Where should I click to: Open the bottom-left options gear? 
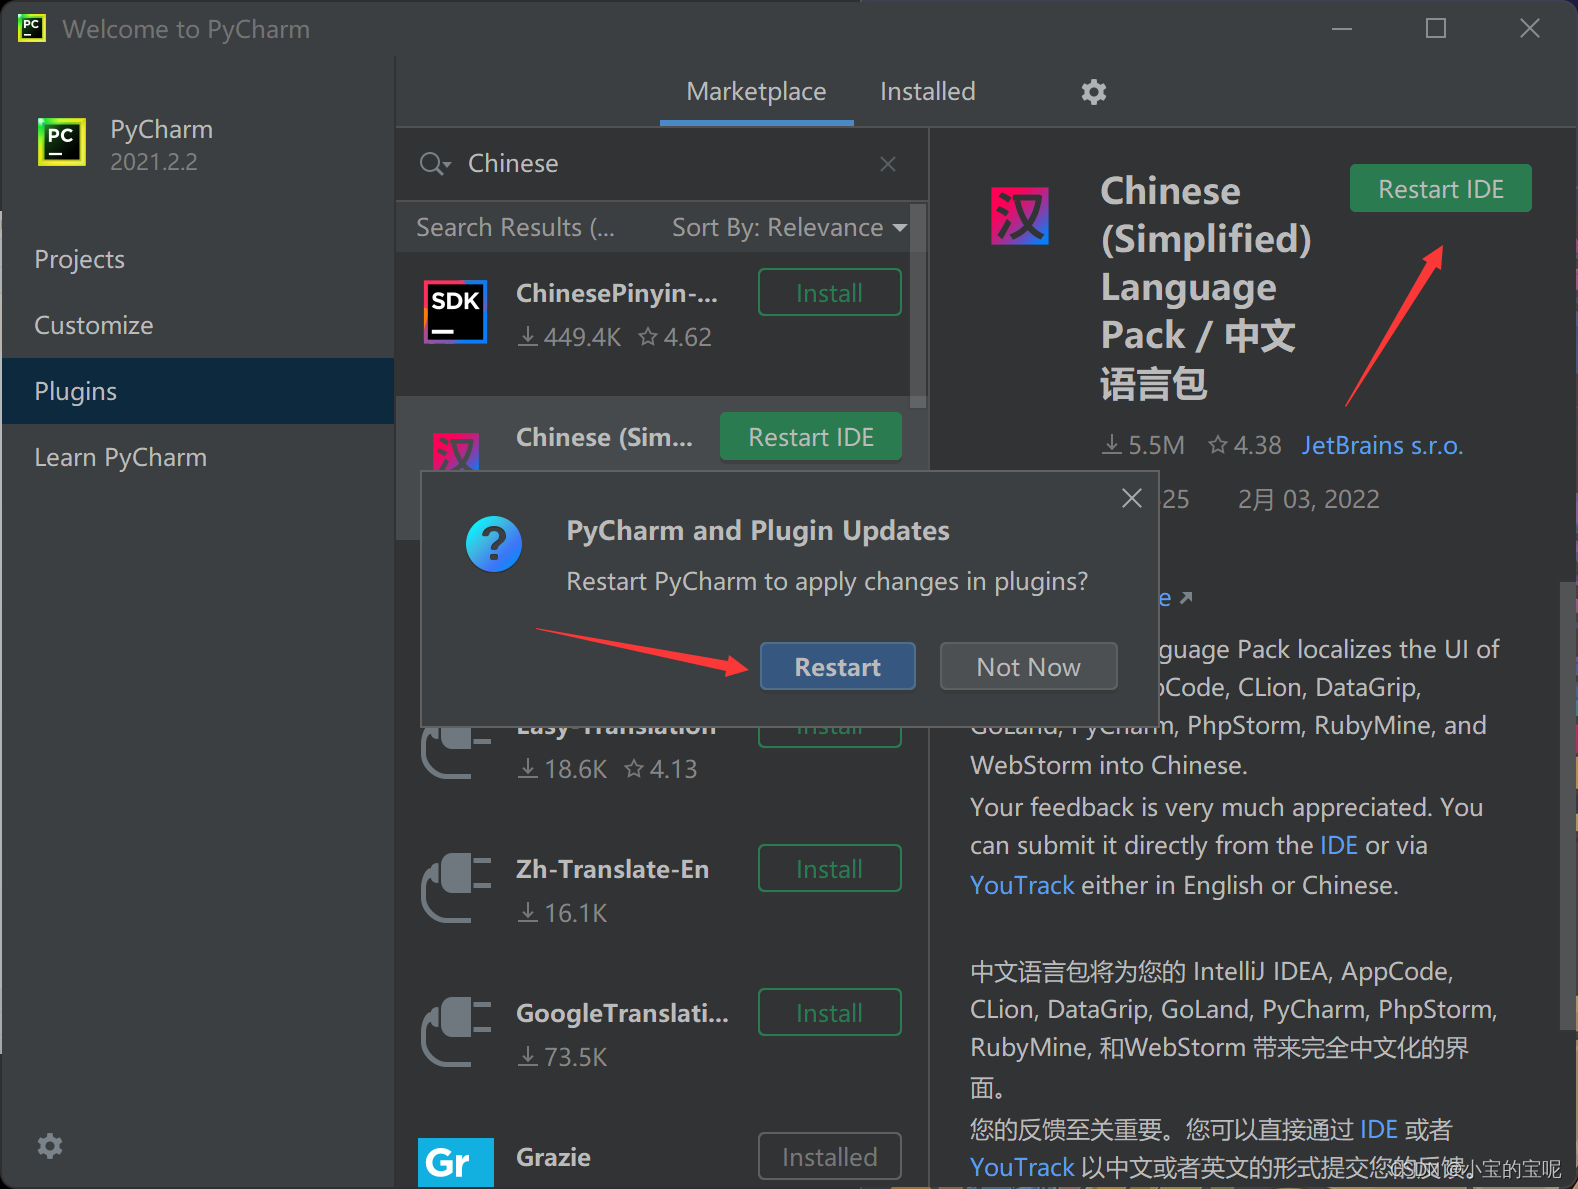(50, 1145)
